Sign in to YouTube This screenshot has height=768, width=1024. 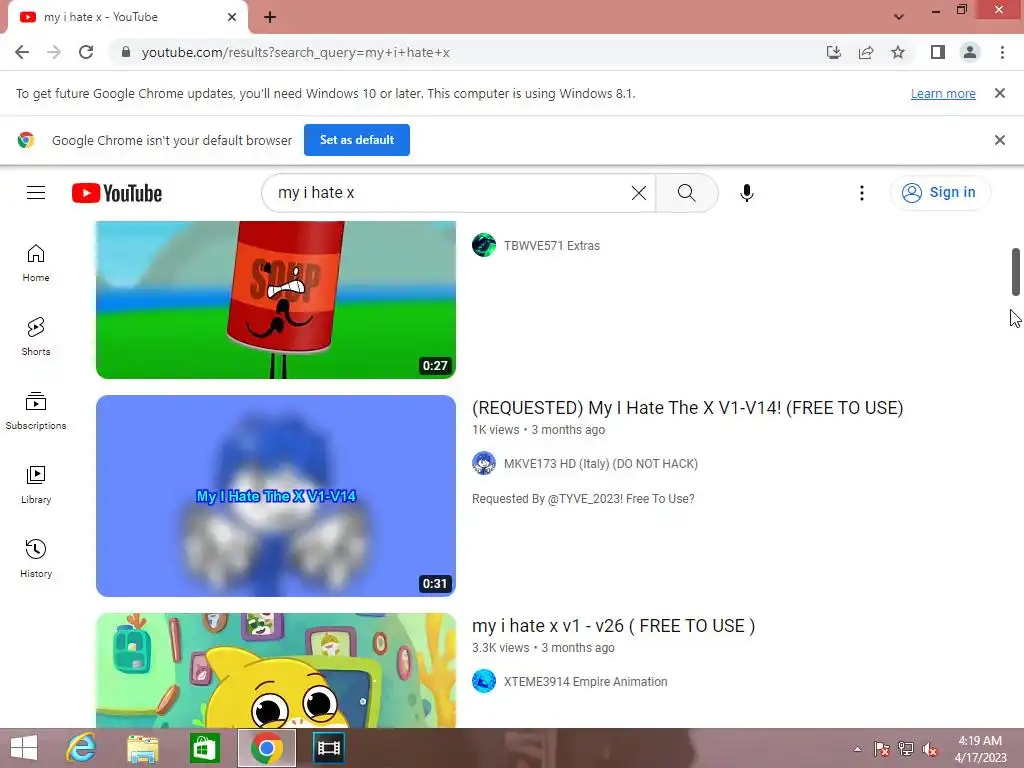940,193
